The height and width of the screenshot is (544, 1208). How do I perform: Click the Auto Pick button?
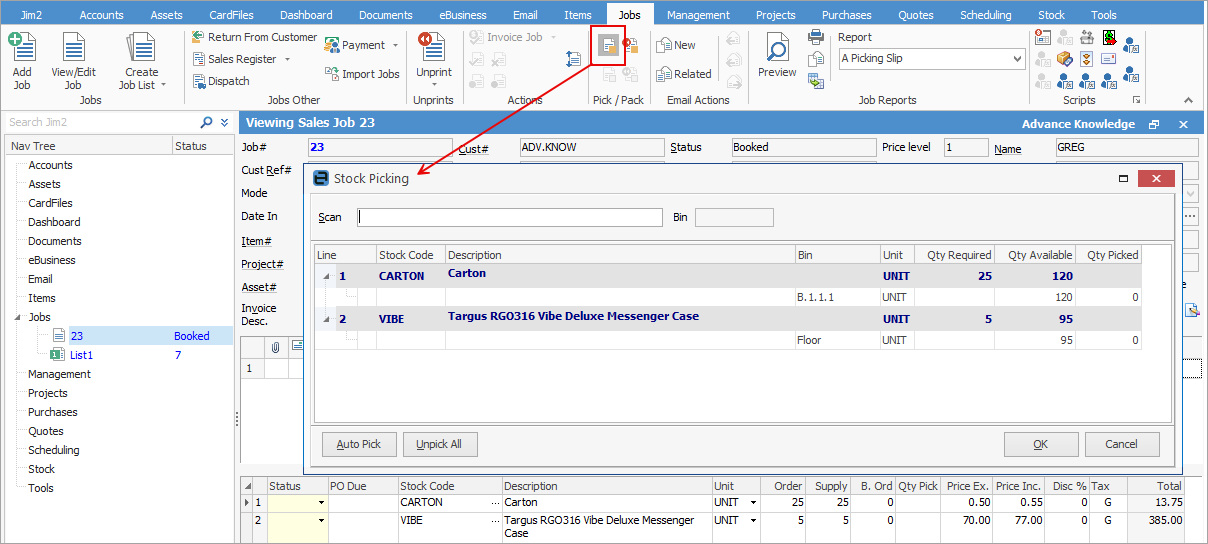pos(359,444)
